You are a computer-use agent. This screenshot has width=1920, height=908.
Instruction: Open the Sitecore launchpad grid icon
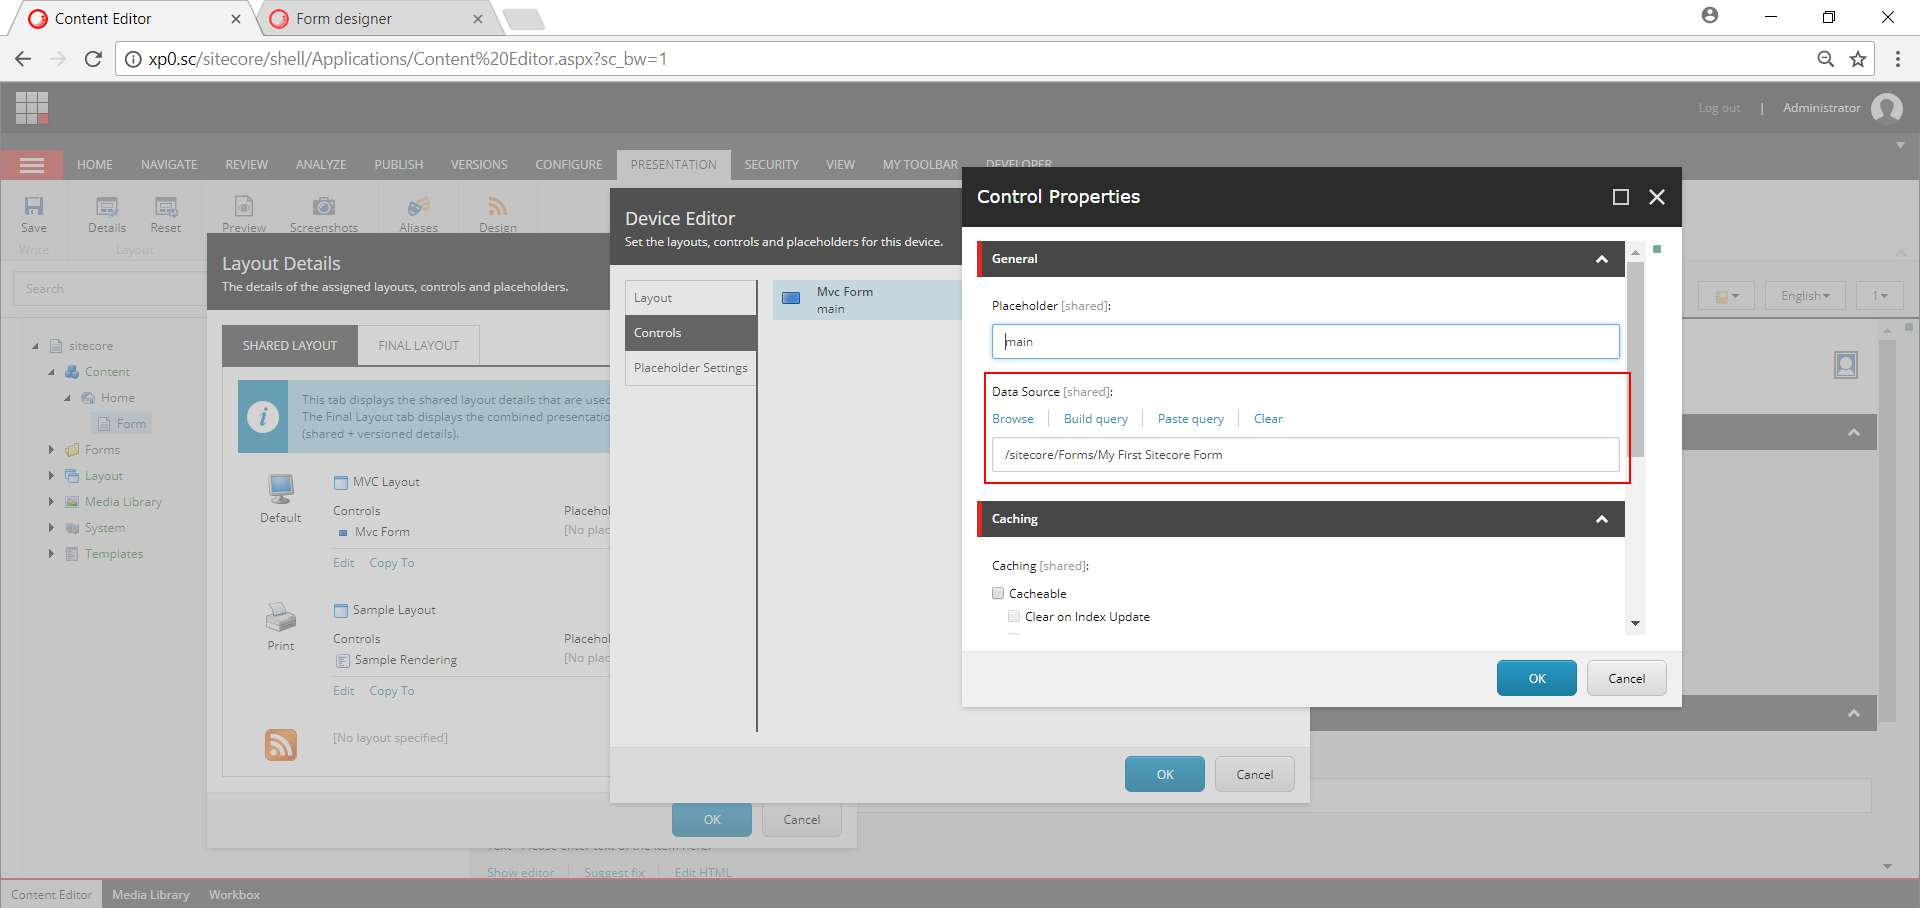pos(32,107)
